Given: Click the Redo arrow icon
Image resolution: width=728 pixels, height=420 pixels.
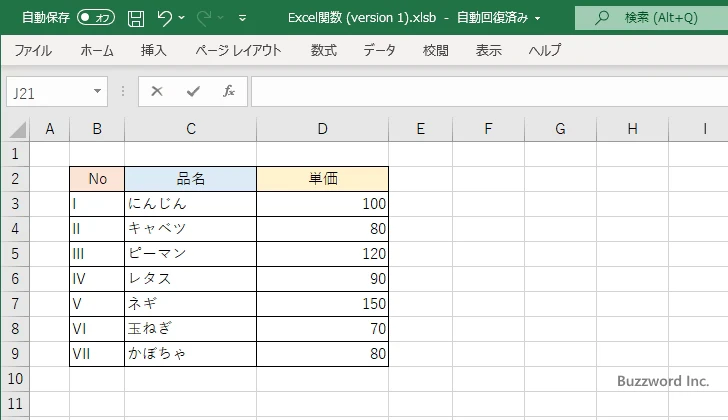Looking at the screenshot, I should (204, 18).
